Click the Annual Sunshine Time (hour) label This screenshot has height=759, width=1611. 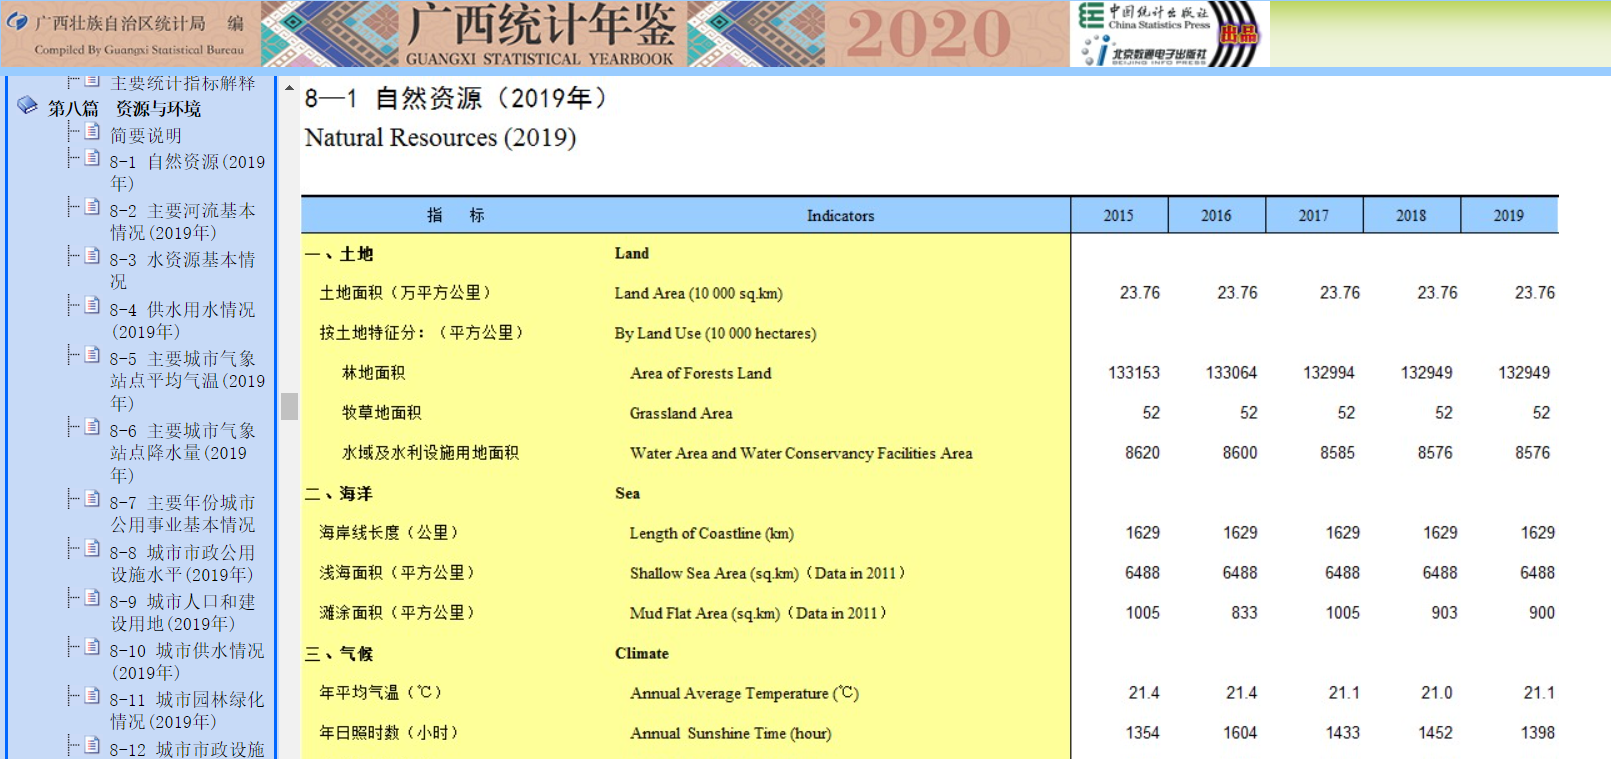click(730, 733)
